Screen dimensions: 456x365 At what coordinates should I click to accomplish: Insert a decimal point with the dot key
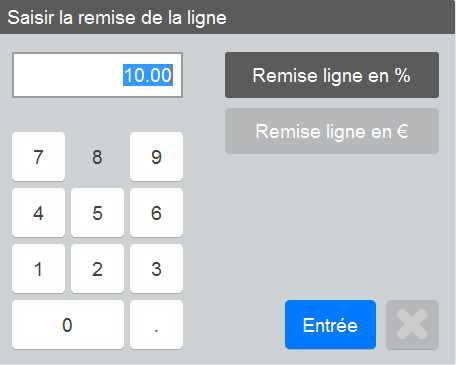point(156,325)
